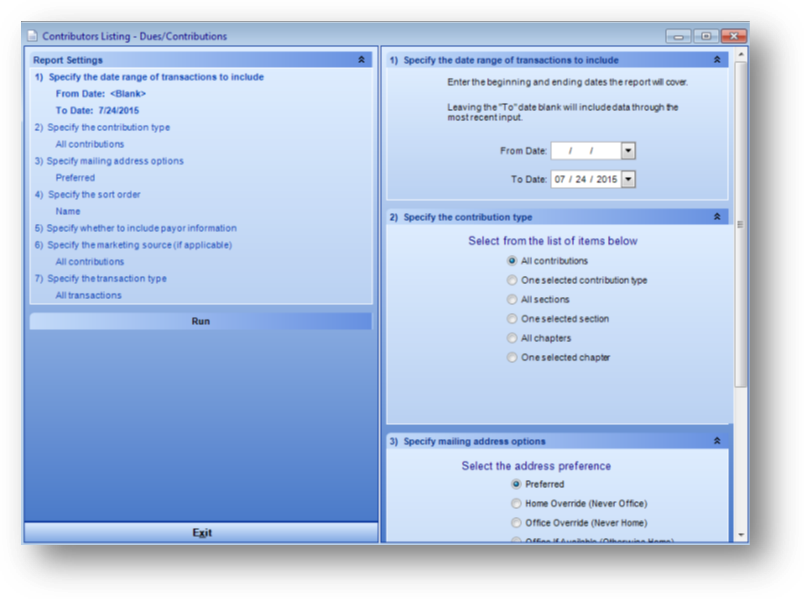Collapse the contribution type section chevron
The width and height of the screenshot is (804, 599).
(717, 216)
